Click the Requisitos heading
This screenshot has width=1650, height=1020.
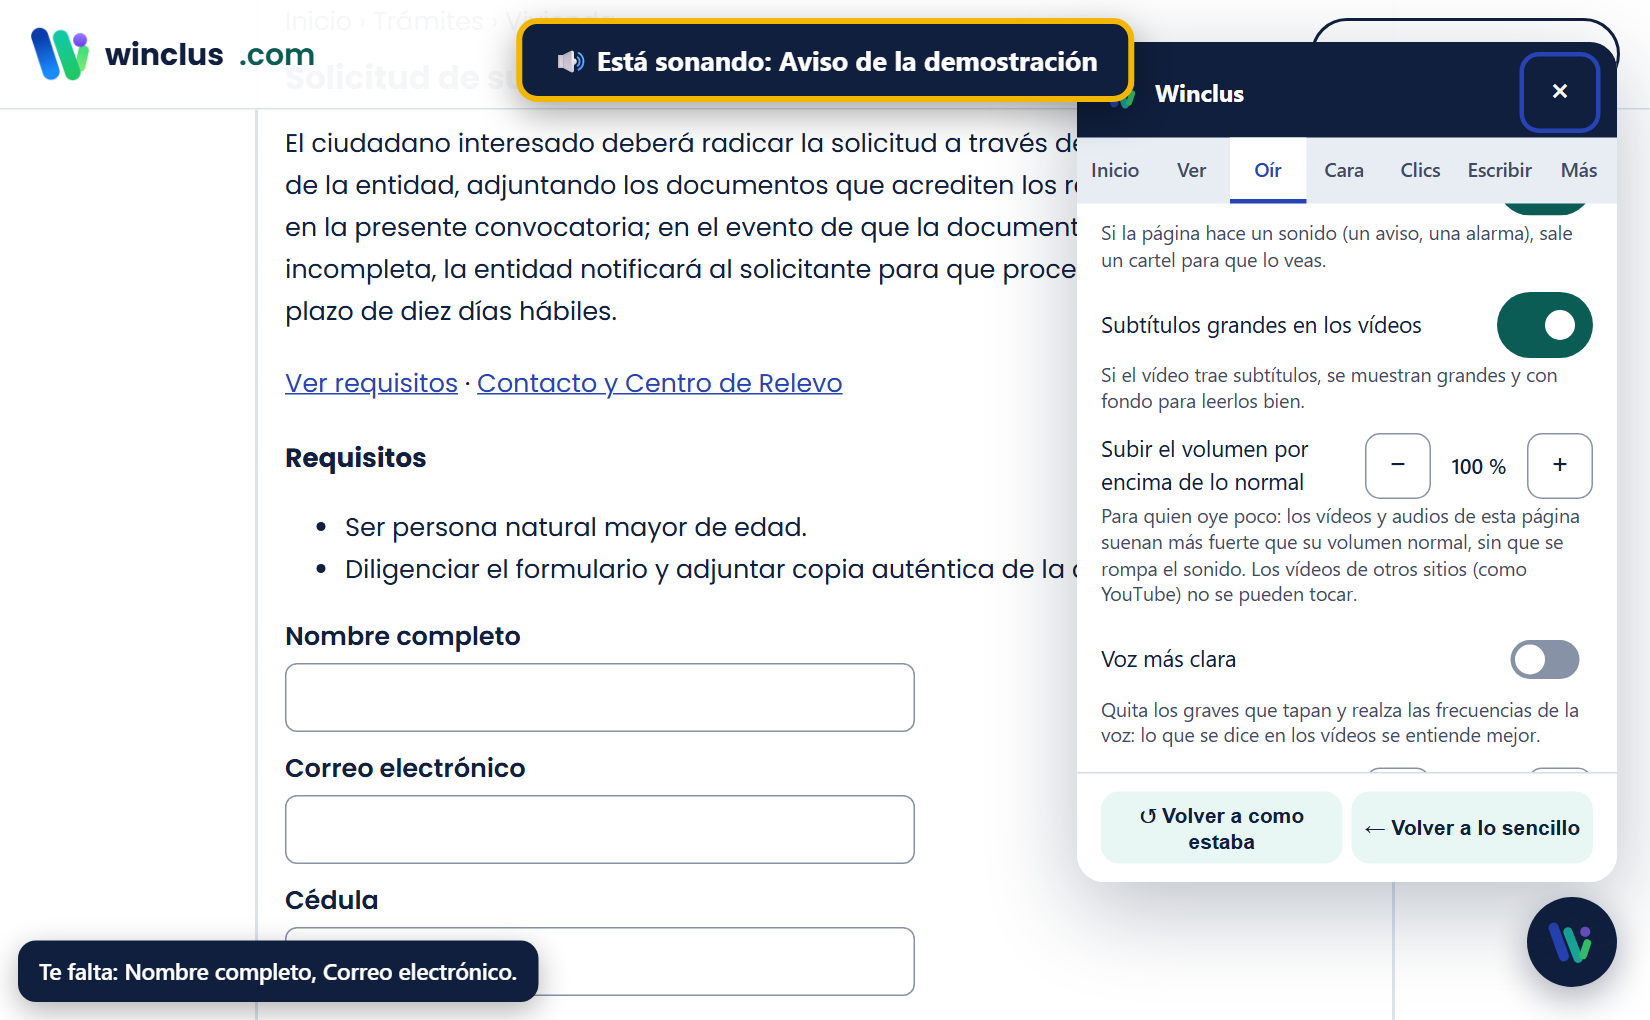pyautogui.click(x=355, y=458)
